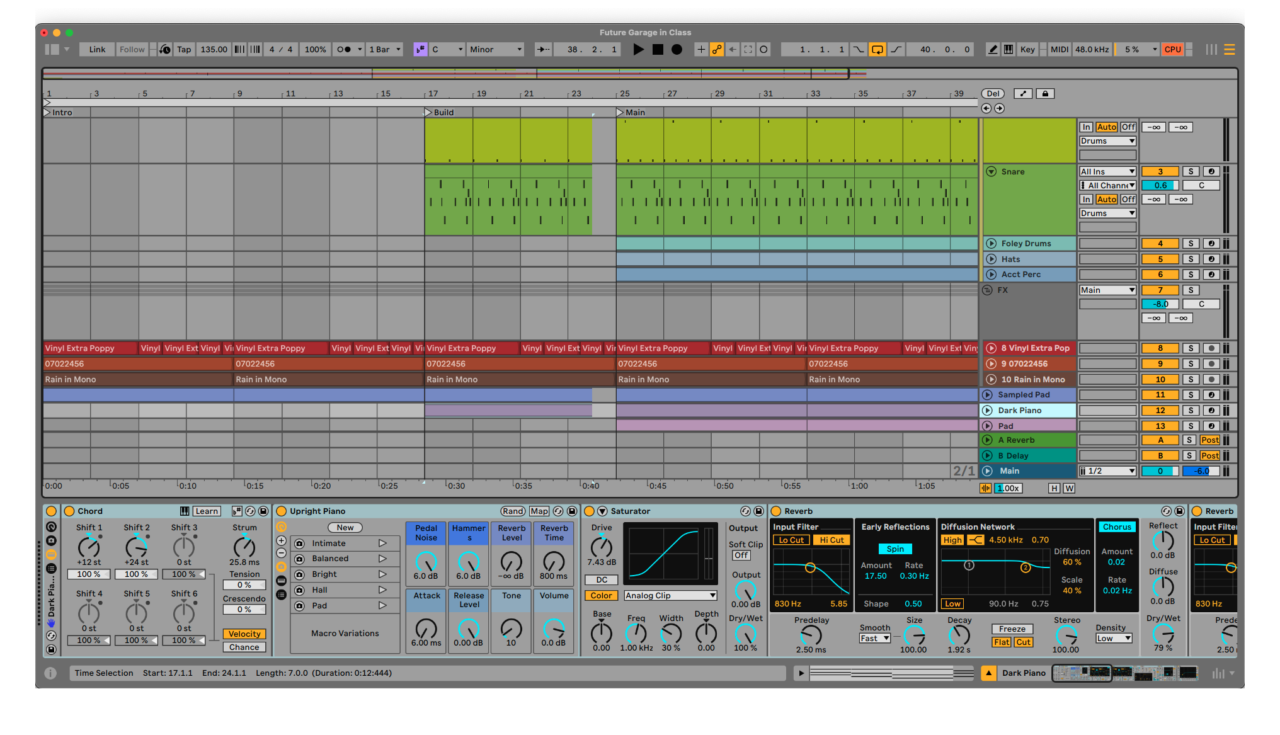Click the Hats track play icon
Screen dimensions: 1280x735
(x=991, y=259)
